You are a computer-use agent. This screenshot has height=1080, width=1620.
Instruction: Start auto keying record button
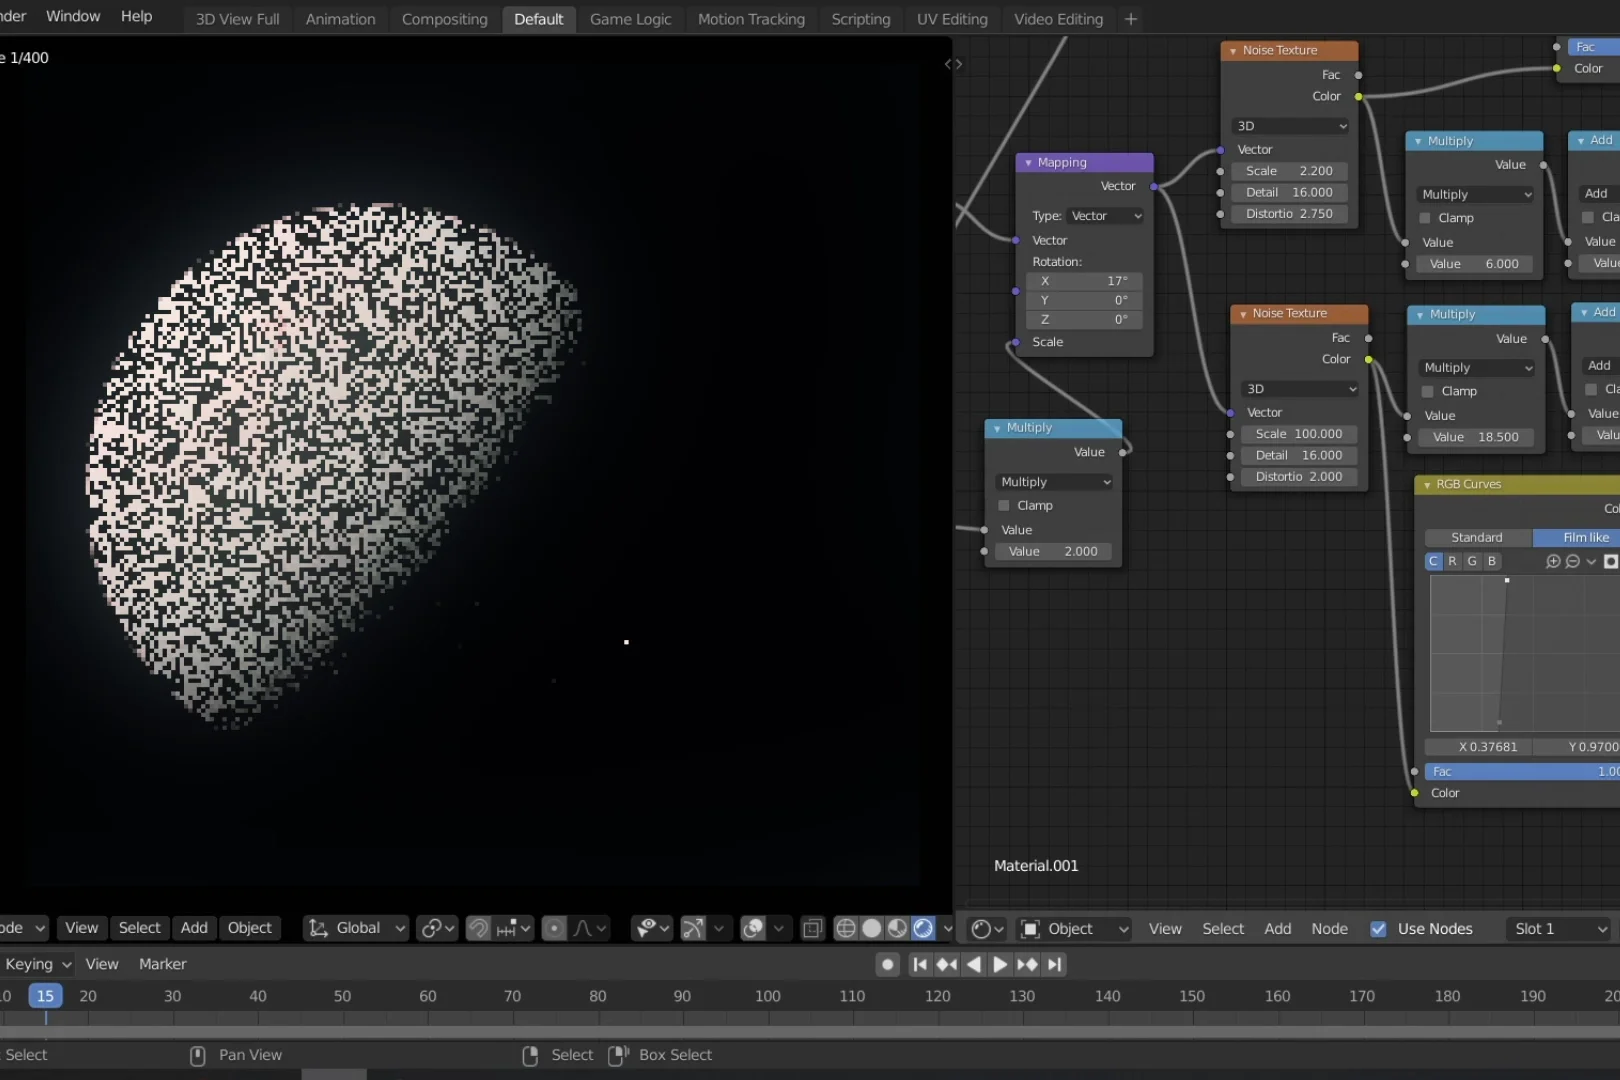[887, 964]
